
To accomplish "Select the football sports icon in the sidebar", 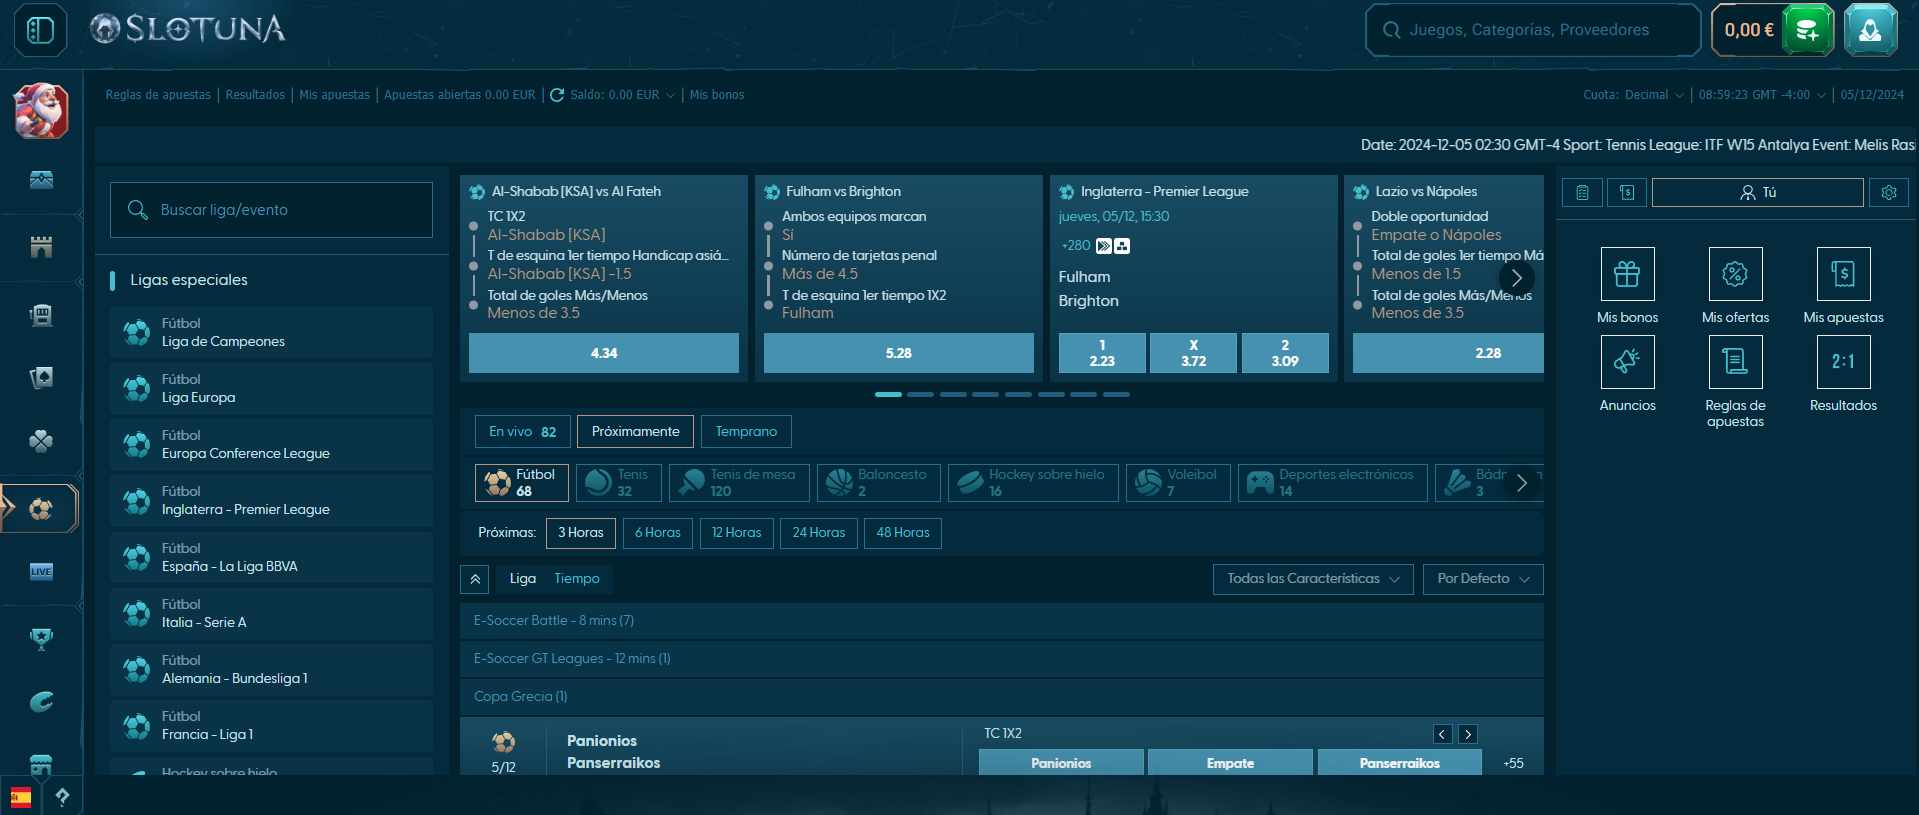I will click(41, 509).
